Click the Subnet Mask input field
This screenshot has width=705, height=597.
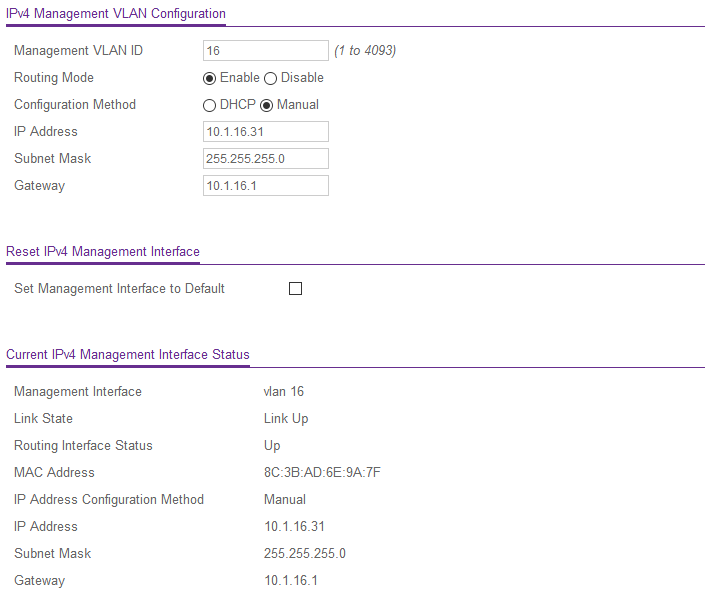[x=266, y=158]
